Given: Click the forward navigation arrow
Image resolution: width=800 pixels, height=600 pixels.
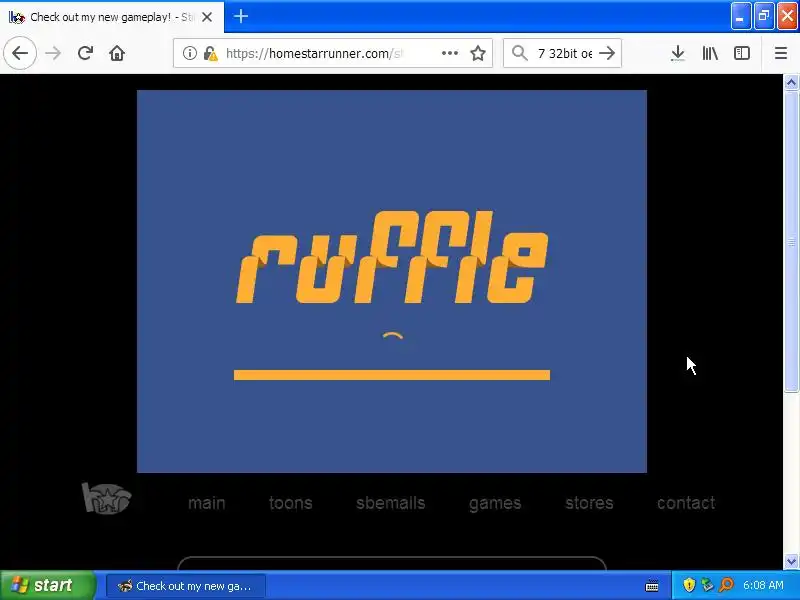Looking at the screenshot, I should (53, 53).
